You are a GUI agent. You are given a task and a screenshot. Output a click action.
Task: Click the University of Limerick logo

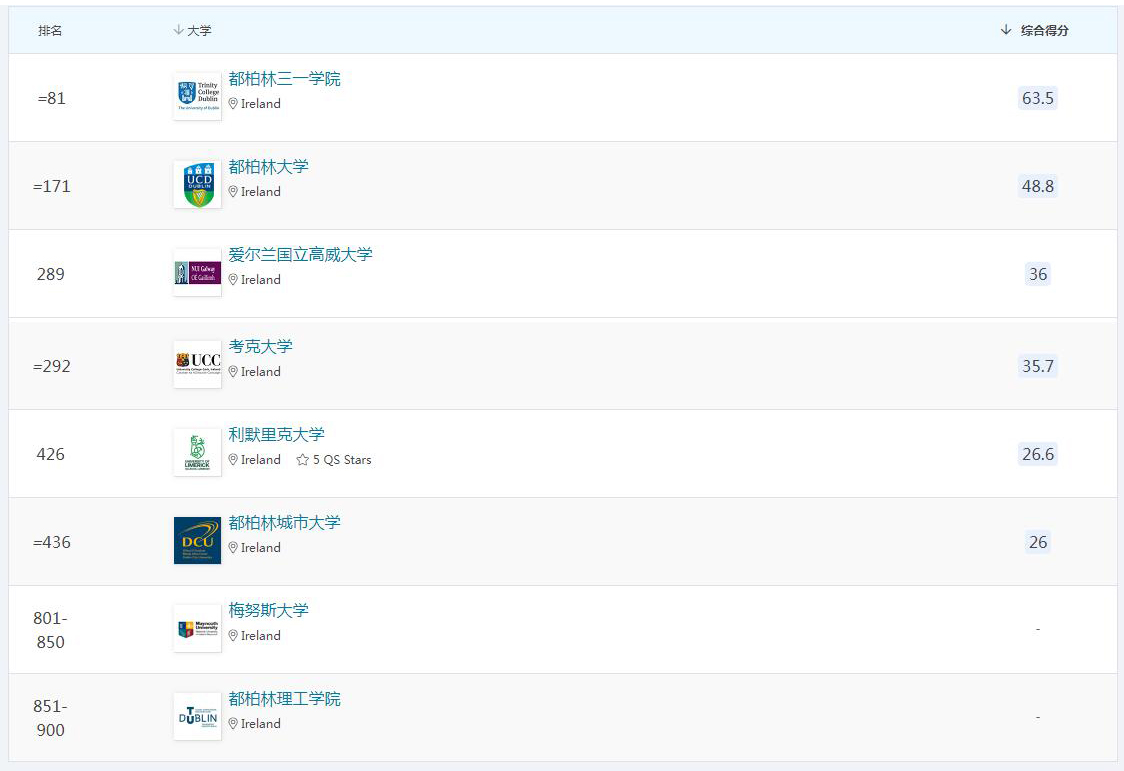197,452
